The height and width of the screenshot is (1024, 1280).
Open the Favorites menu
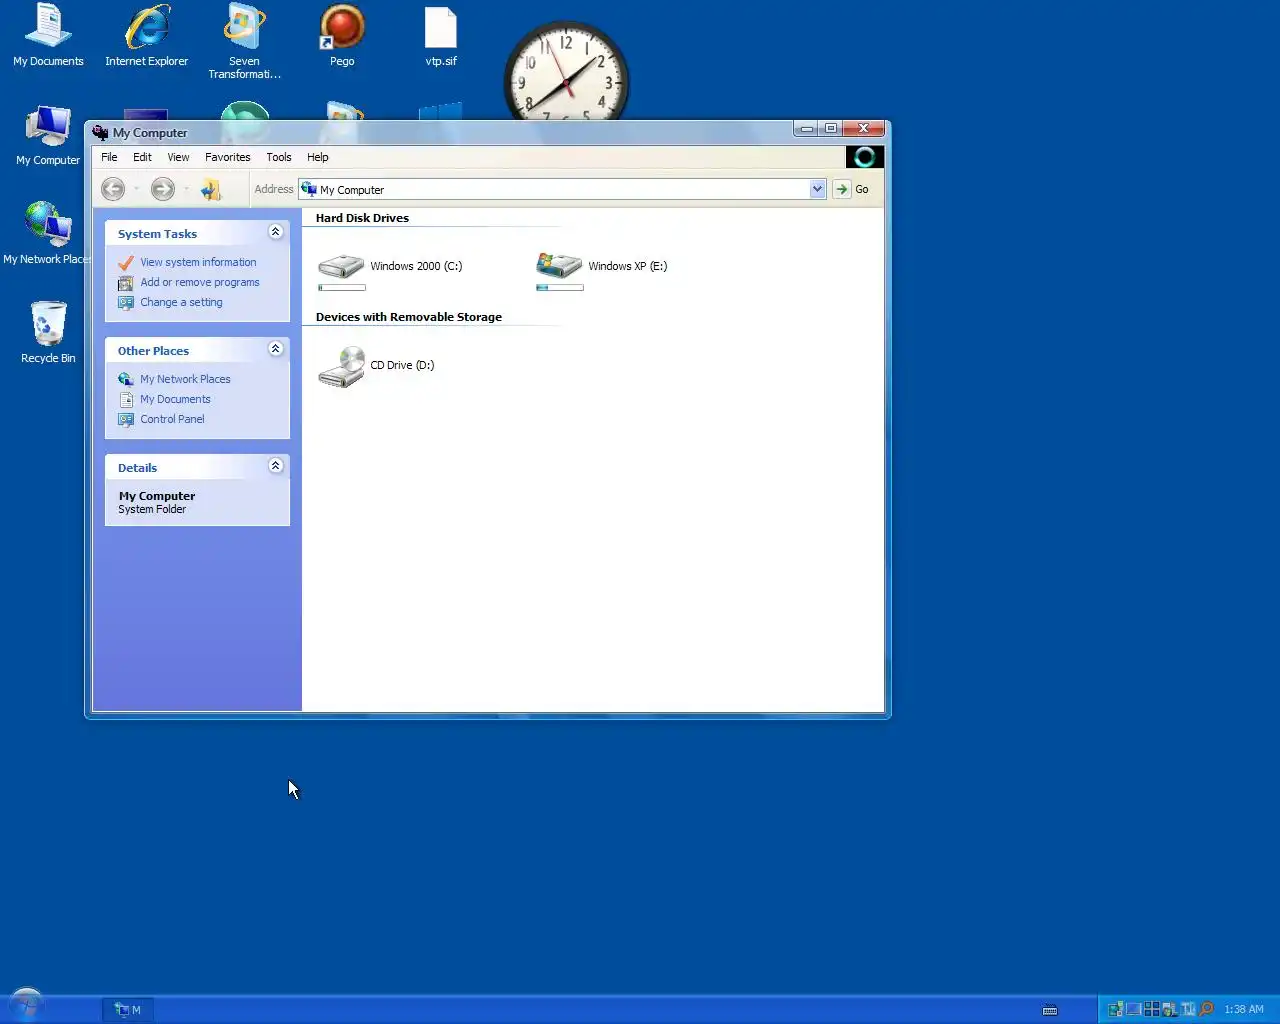click(x=228, y=157)
